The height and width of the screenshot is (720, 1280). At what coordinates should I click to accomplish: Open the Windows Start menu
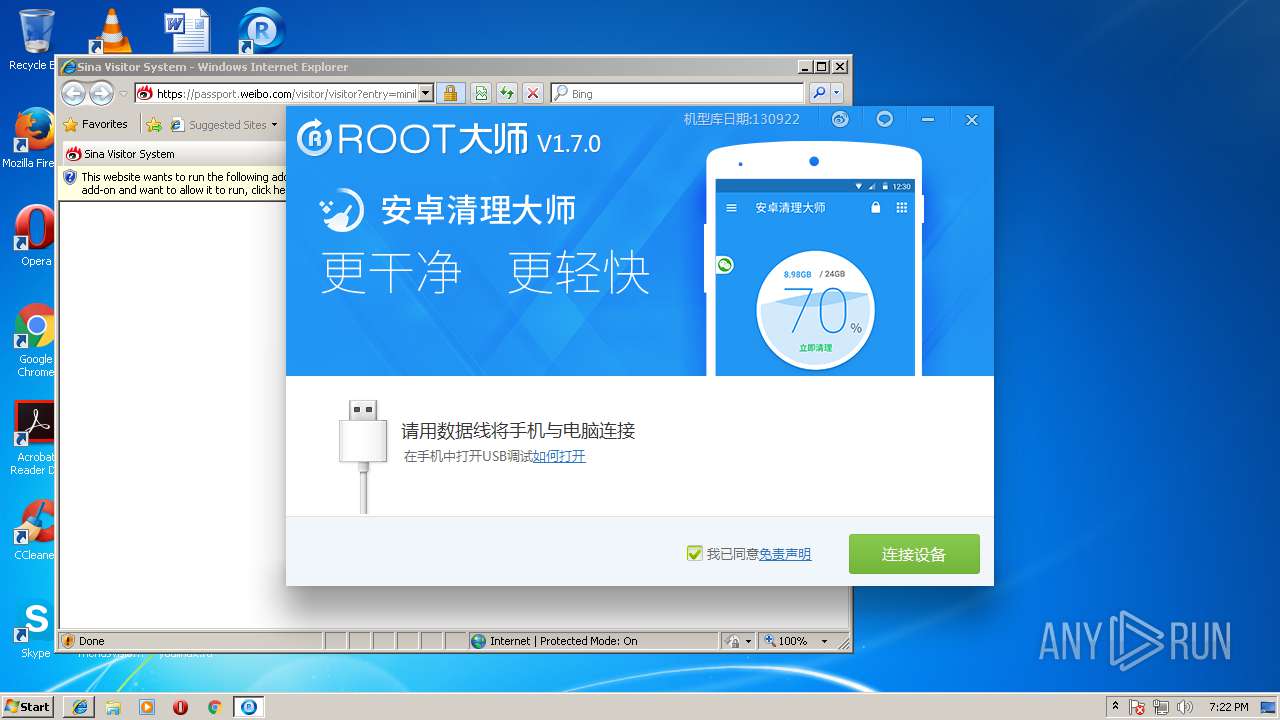point(27,706)
